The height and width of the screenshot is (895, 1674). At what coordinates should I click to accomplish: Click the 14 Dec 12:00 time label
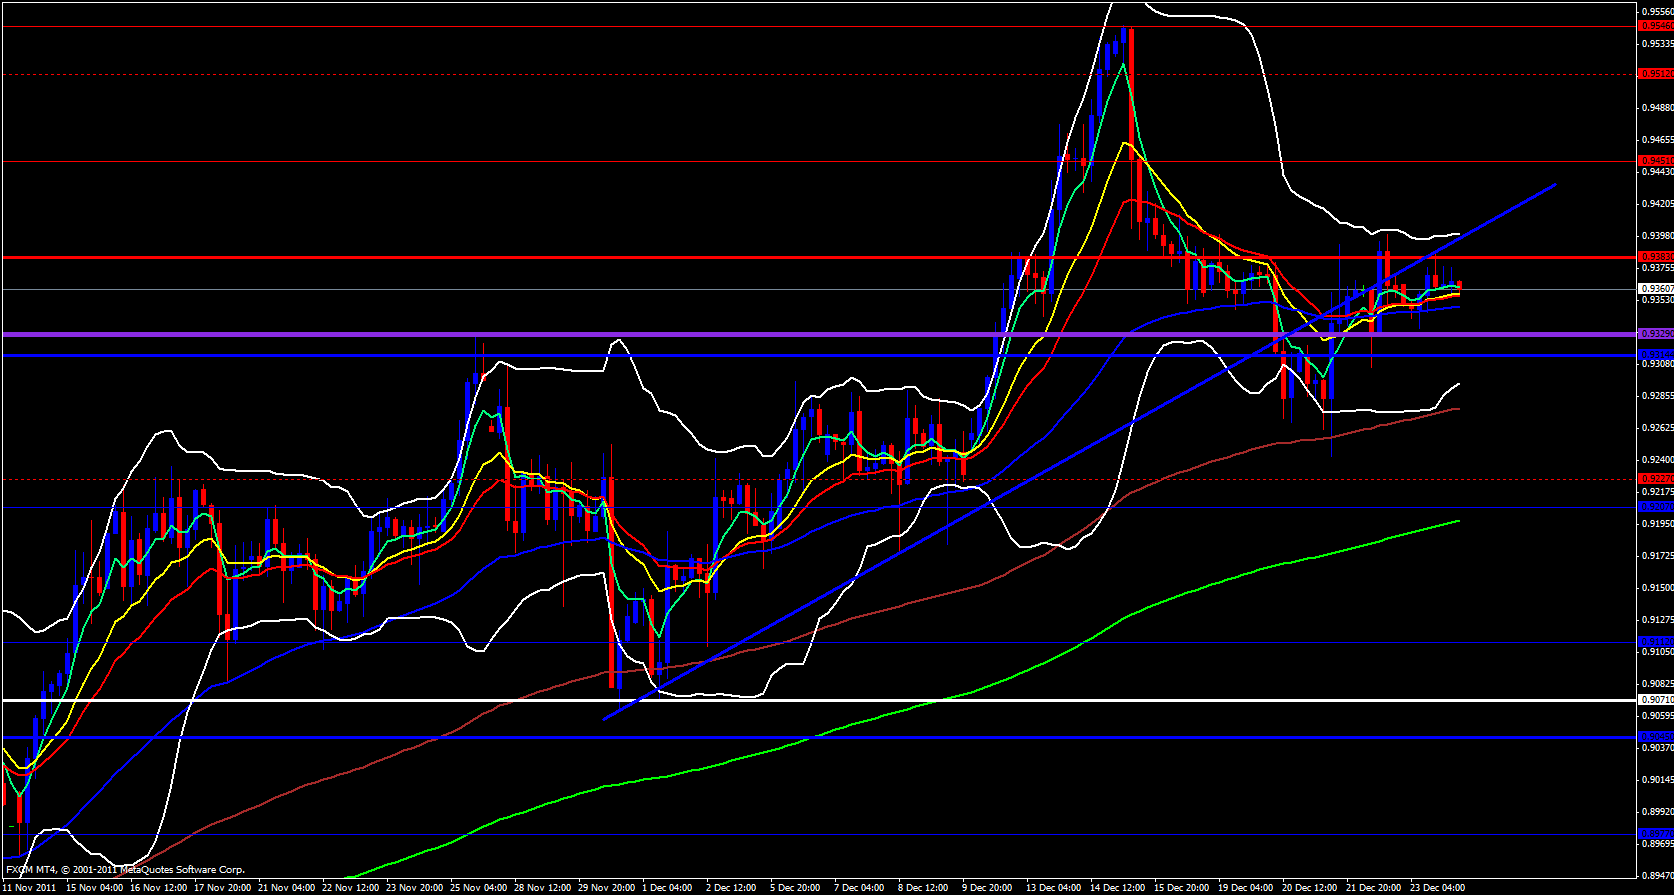(x=1117, y=887)
